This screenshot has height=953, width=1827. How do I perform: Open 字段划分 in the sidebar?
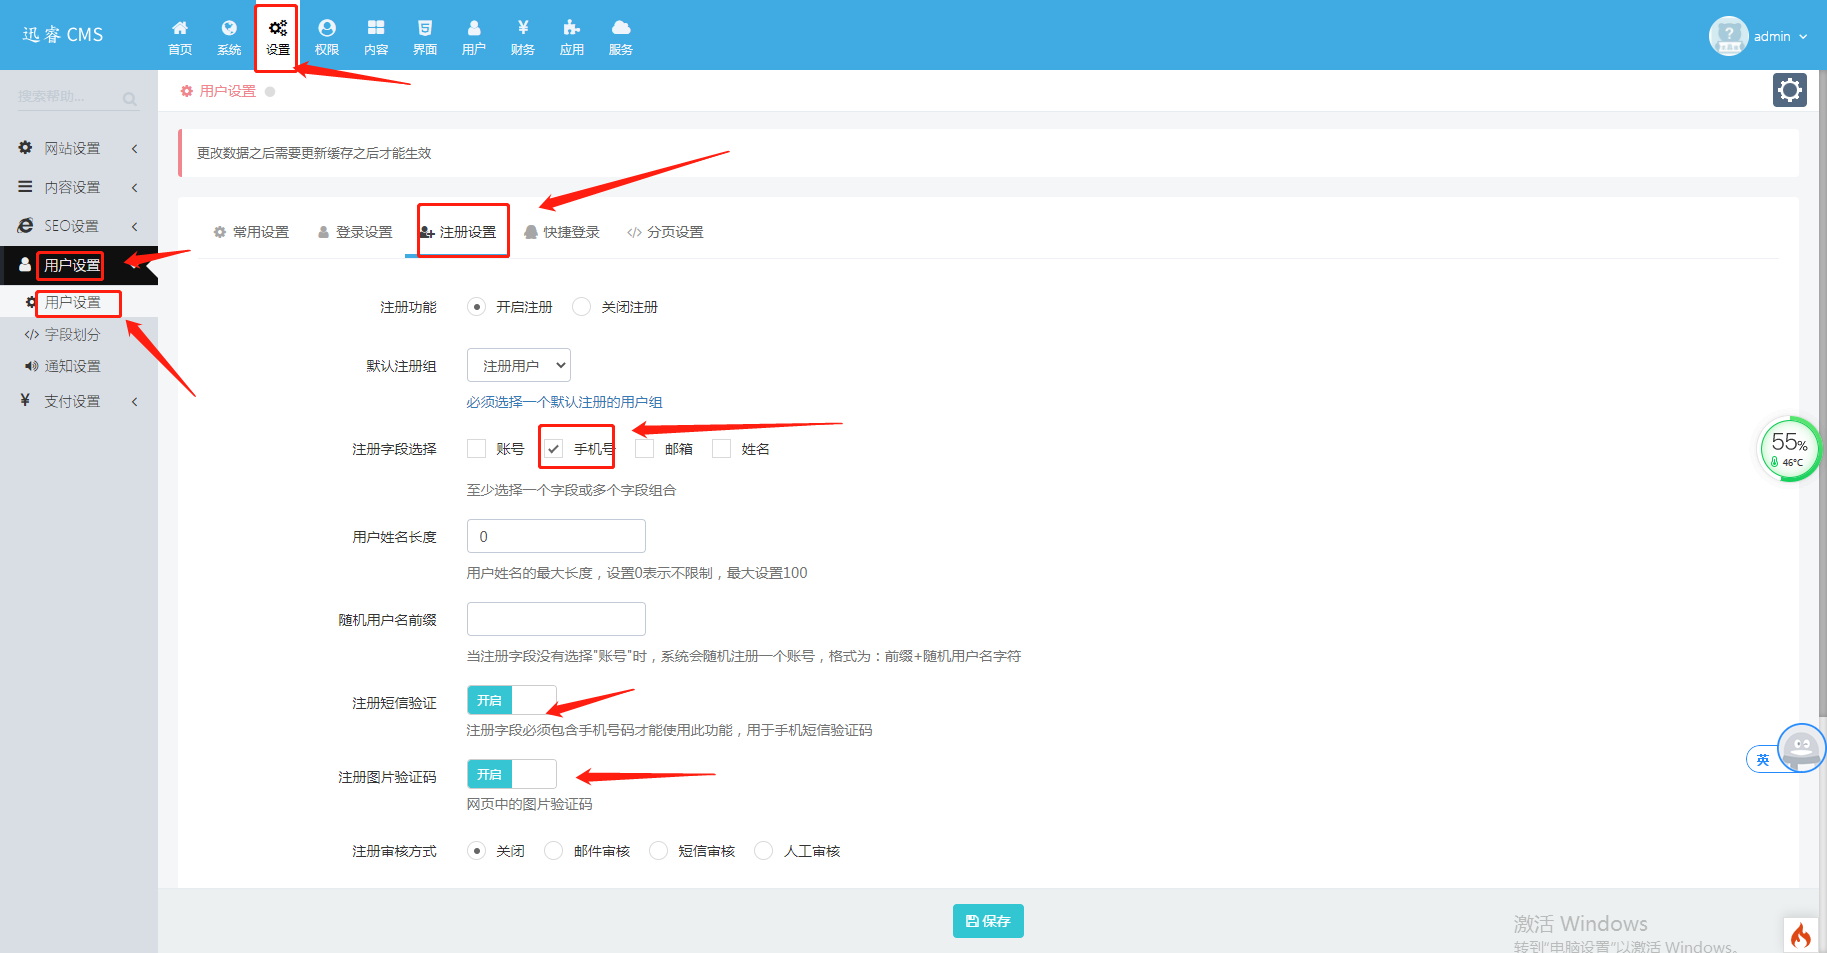tap(72, 334)
